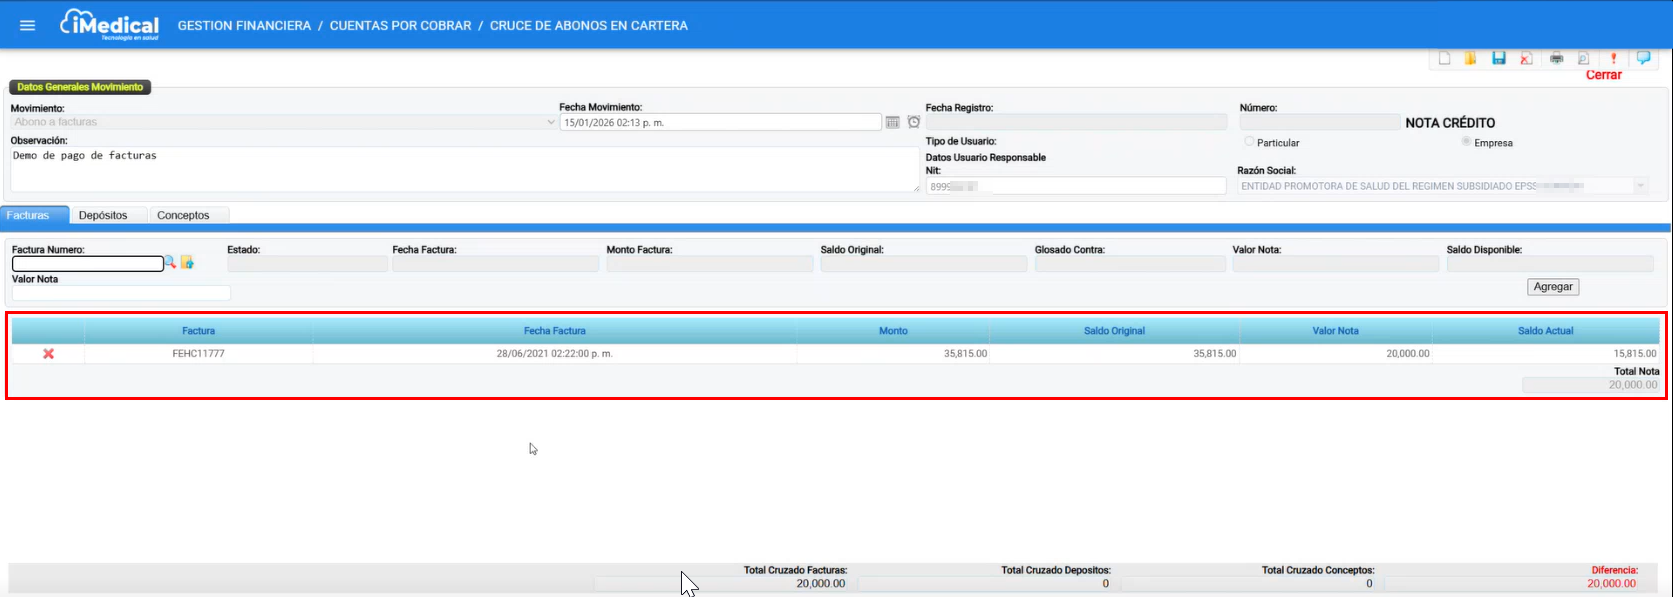Click into the Observación text area
Image resolution: width=1673 pixels, height=597 pixels.
click(464, 169)
